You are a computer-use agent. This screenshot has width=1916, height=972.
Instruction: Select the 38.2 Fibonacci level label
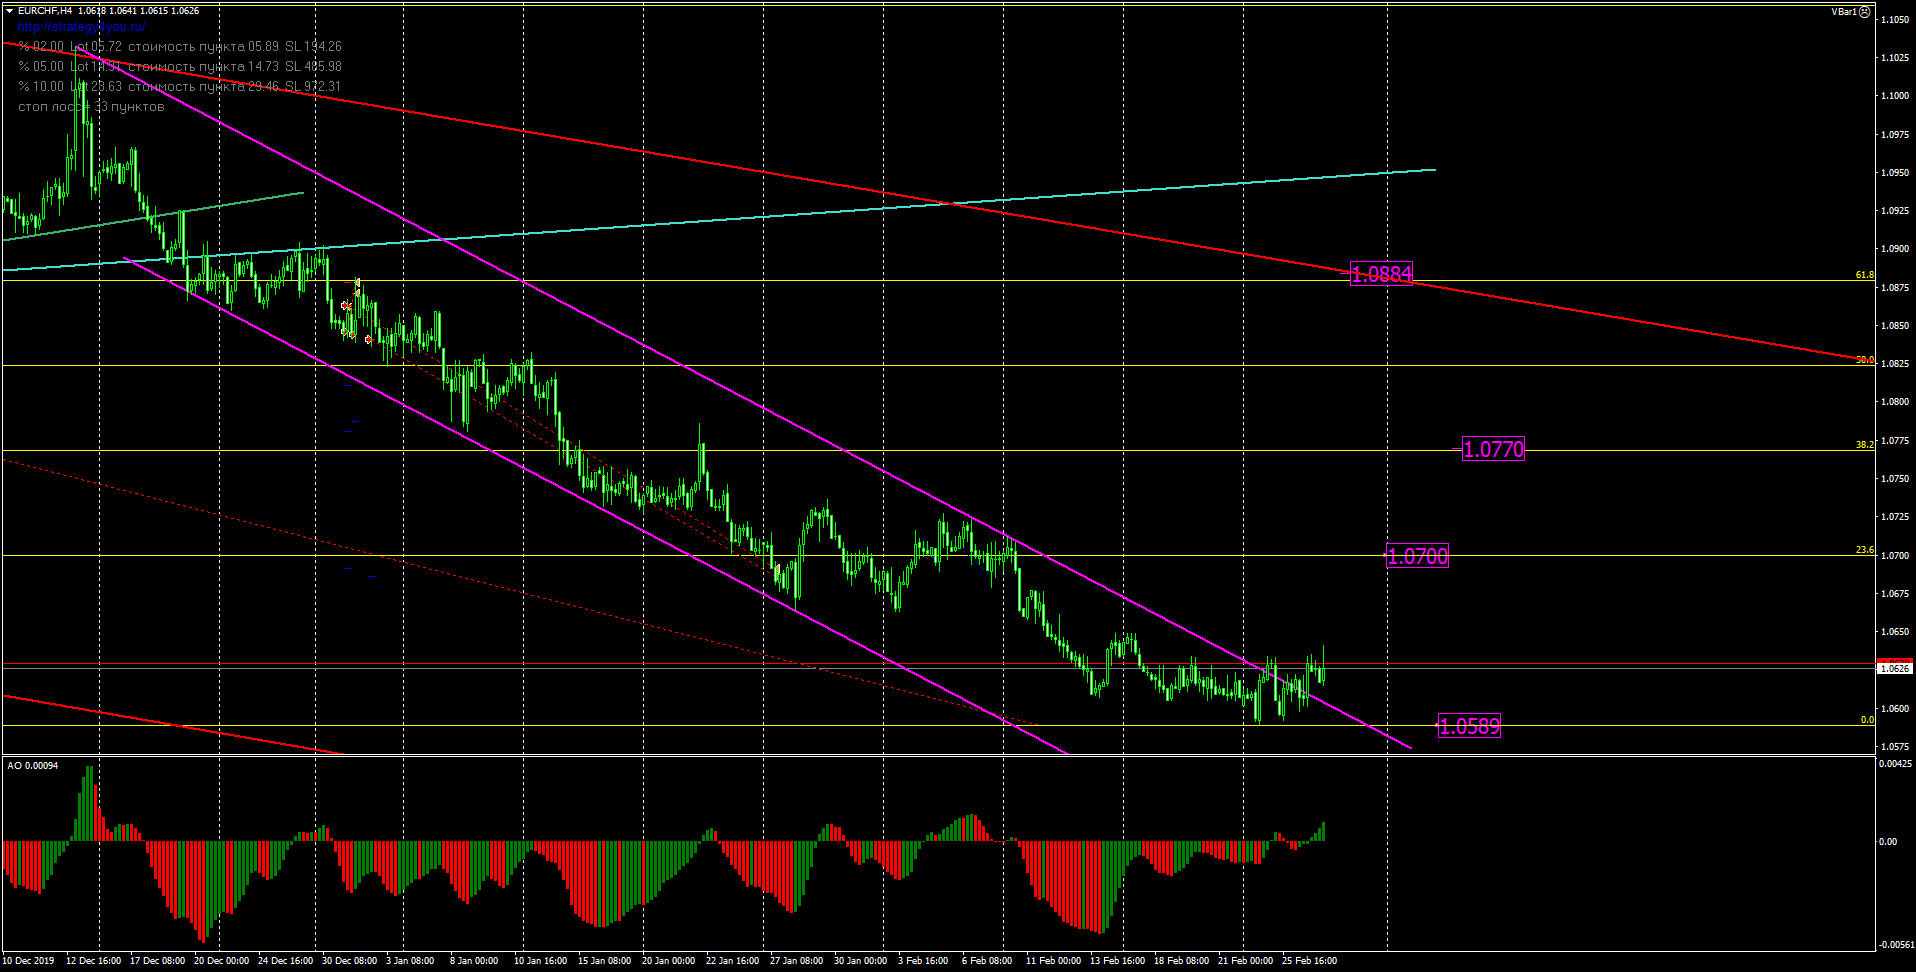(x=1864, y=445)
